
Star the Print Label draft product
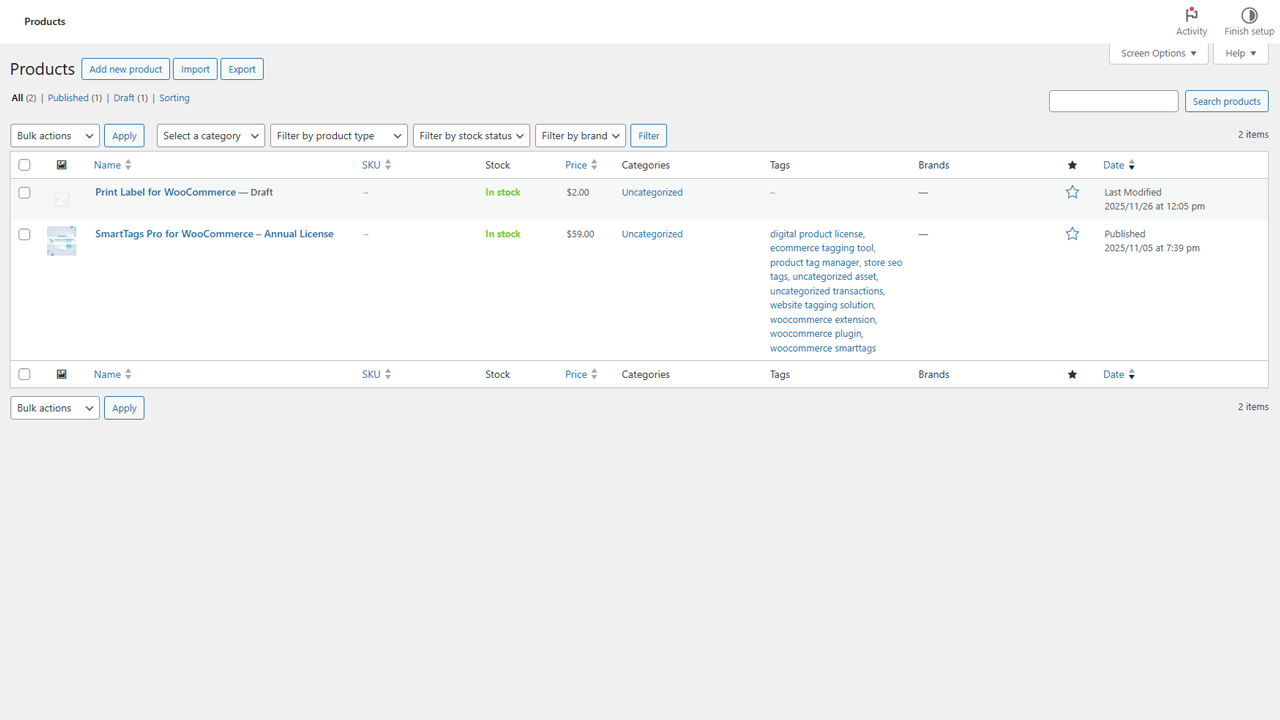coord(1072,191)
